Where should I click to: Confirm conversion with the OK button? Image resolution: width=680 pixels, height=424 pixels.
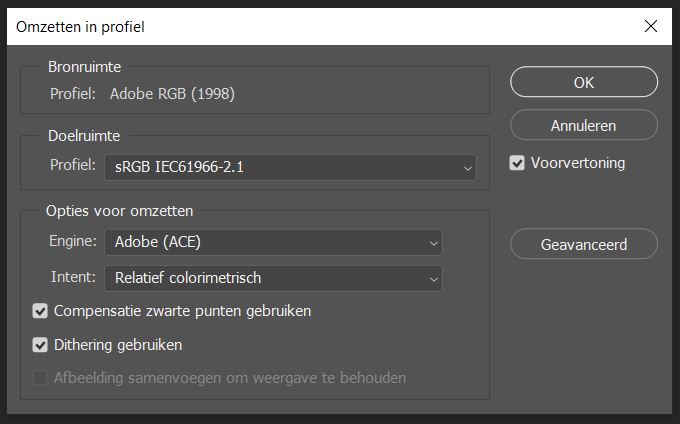pyautogui.click(x=584, y=82)
